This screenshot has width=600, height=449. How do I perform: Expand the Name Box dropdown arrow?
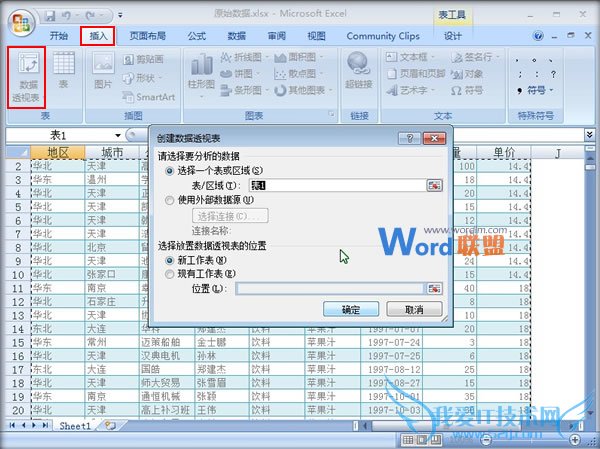[118, 135]
